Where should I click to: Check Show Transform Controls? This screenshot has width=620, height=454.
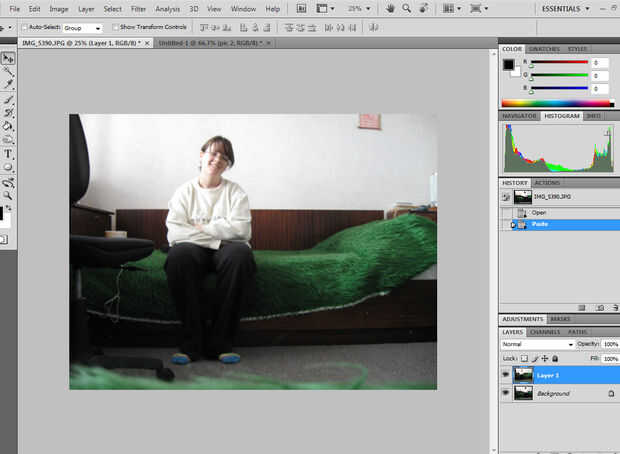pos(116,27)
